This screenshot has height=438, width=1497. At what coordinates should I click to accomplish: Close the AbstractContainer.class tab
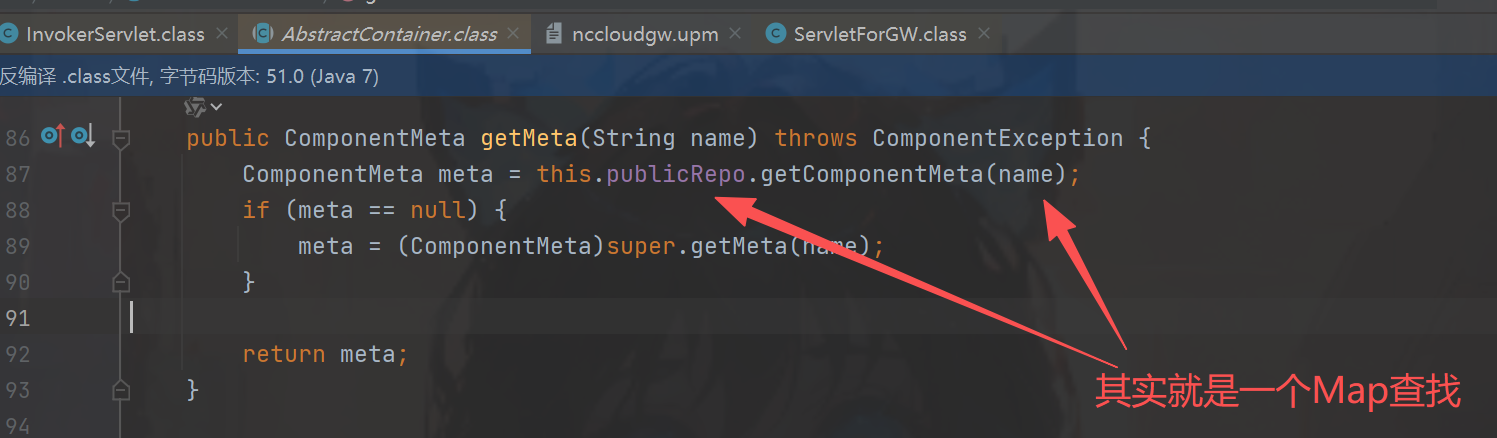click(514, 34)
